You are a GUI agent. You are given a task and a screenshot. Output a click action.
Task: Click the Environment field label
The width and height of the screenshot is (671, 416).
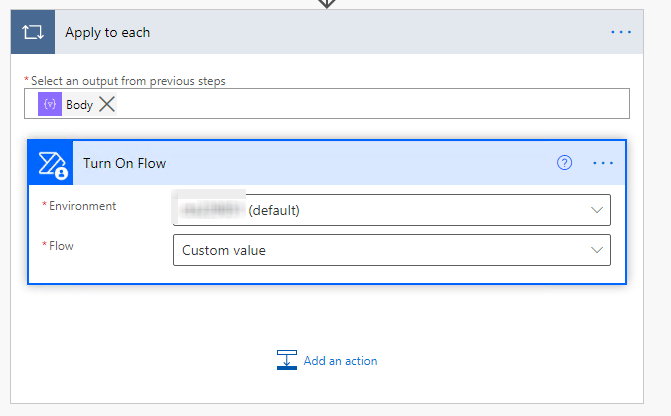tap(83, 206)
